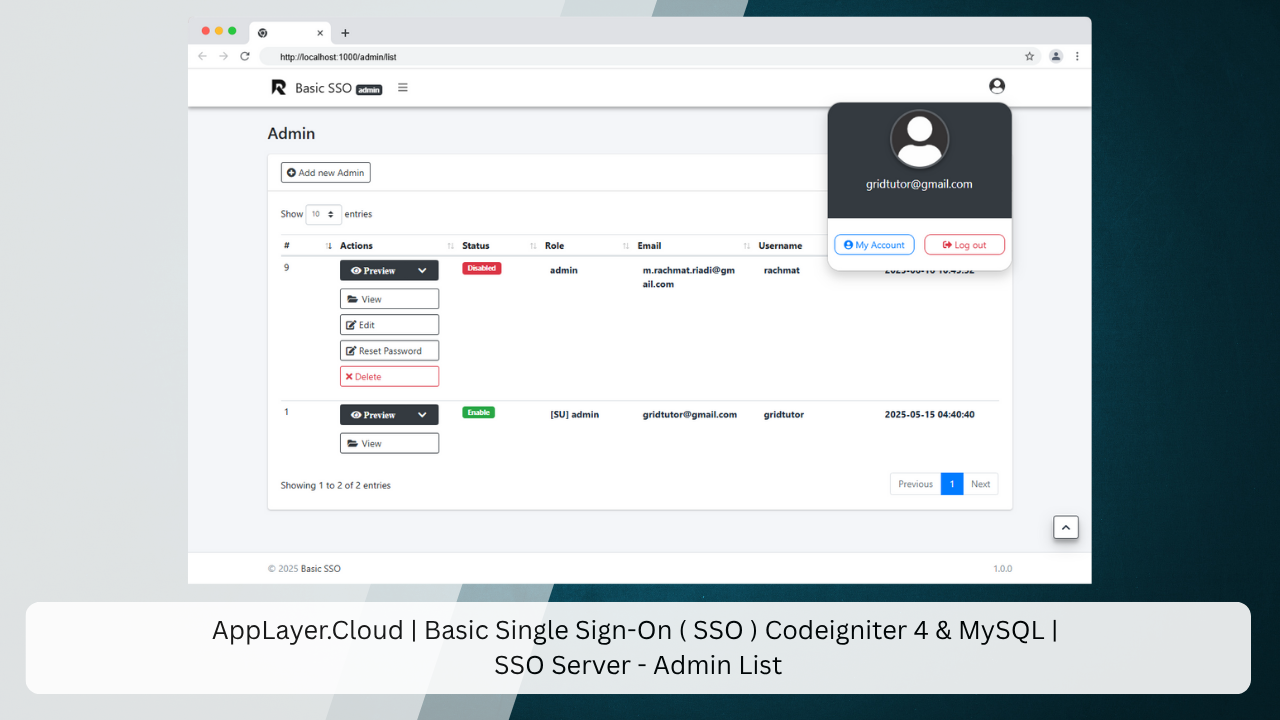Viewport: 1280px width, 720px height.
Task: Sort by Username column header
Action: (x=790, y=246)
